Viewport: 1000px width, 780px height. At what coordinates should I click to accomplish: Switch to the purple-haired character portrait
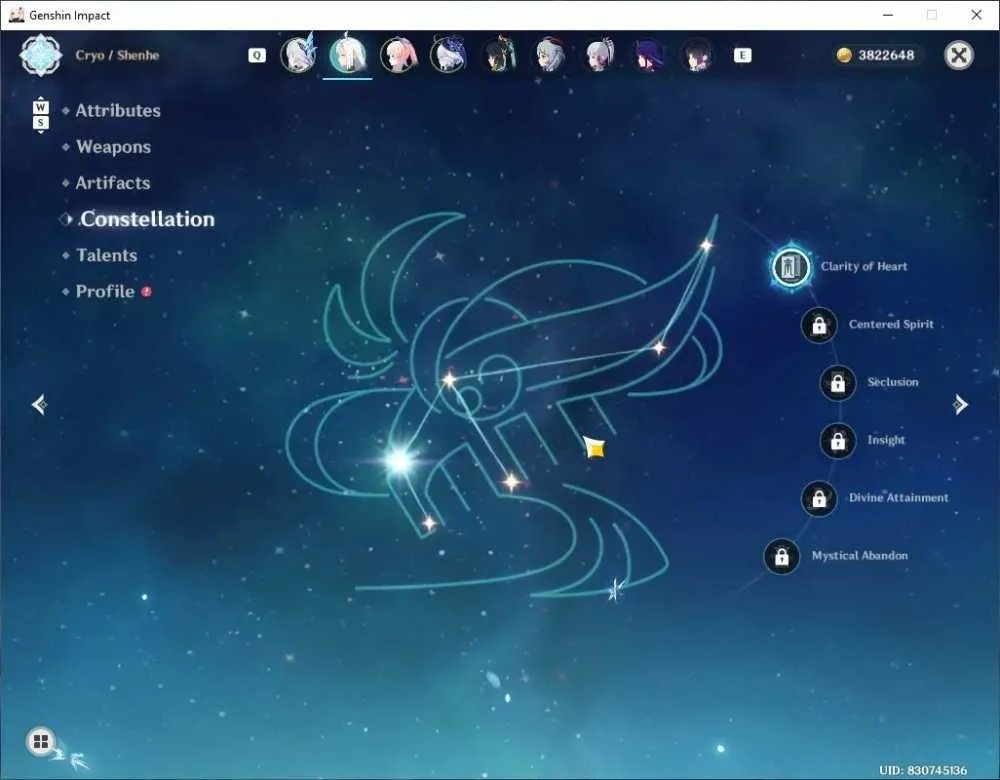pyautogui.click(x=649, y=55)
